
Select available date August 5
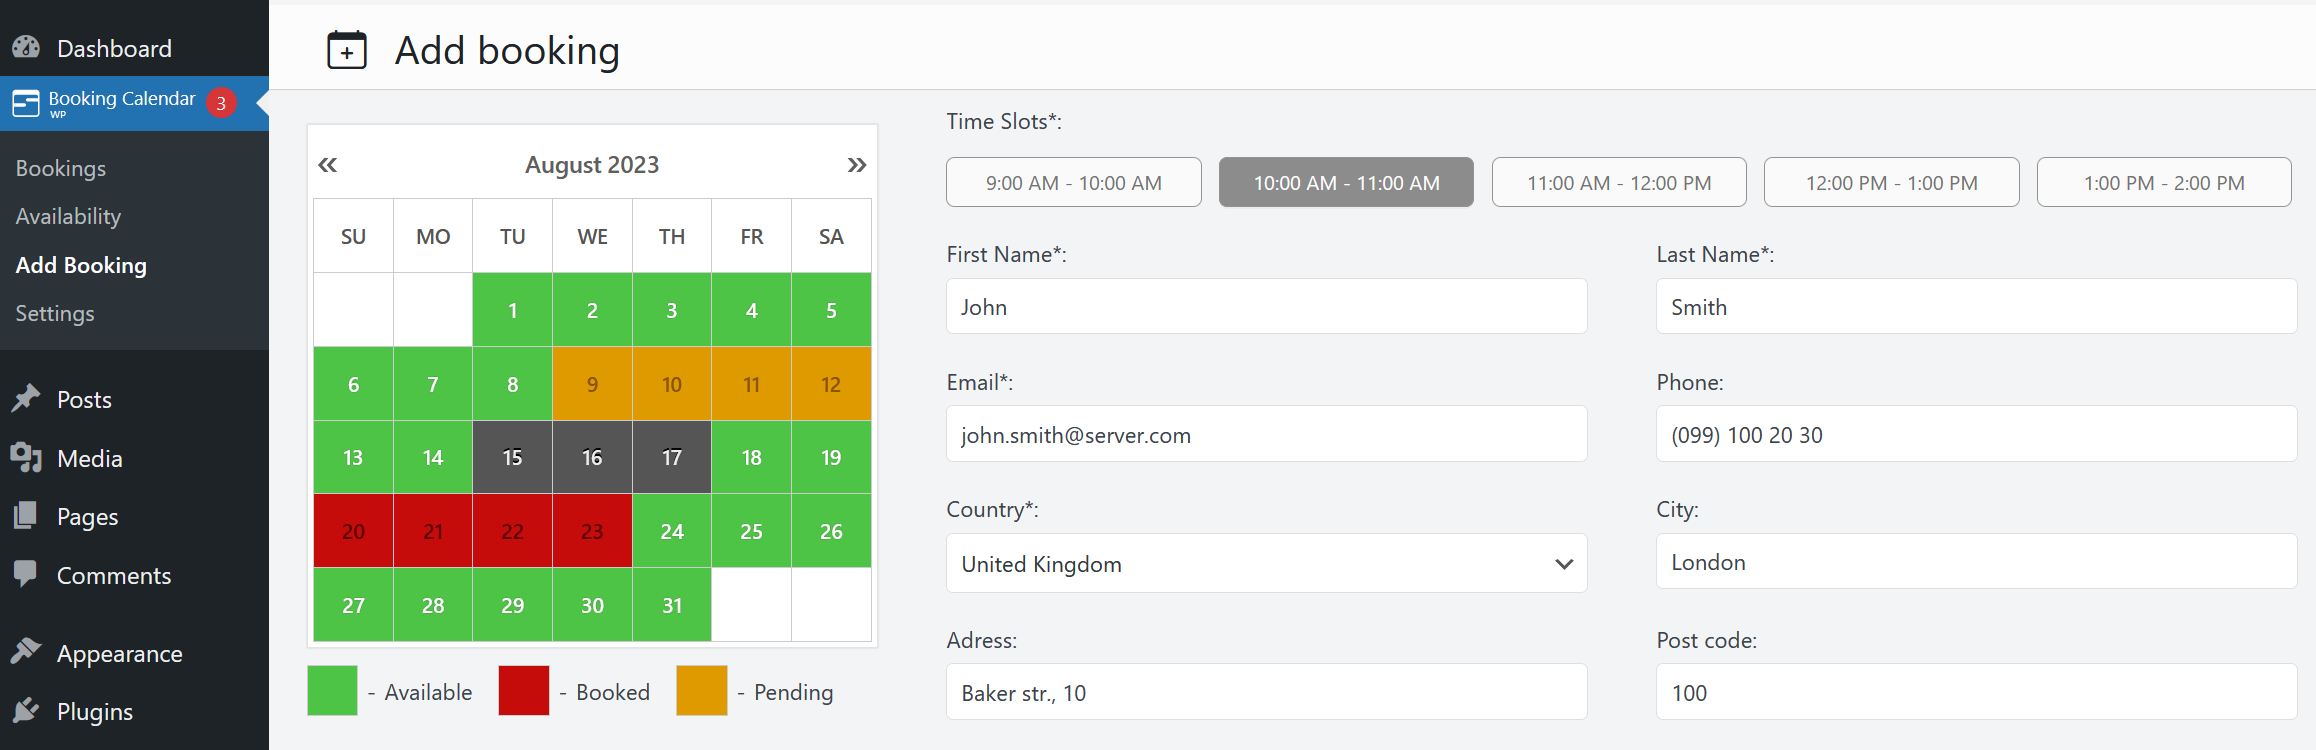click(831, 310)
